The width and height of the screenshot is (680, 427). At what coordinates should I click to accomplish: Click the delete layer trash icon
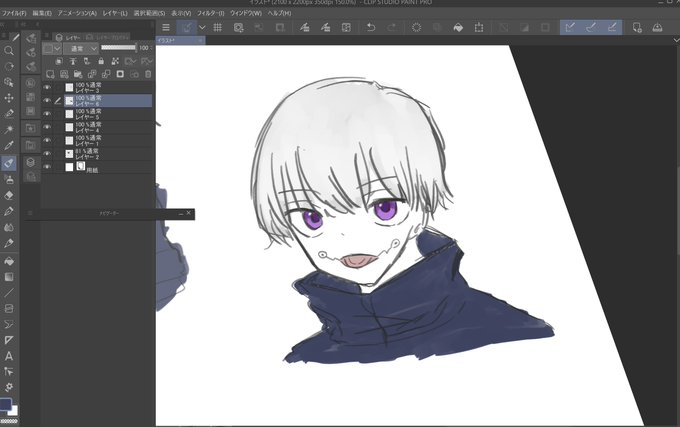point(148,74)
